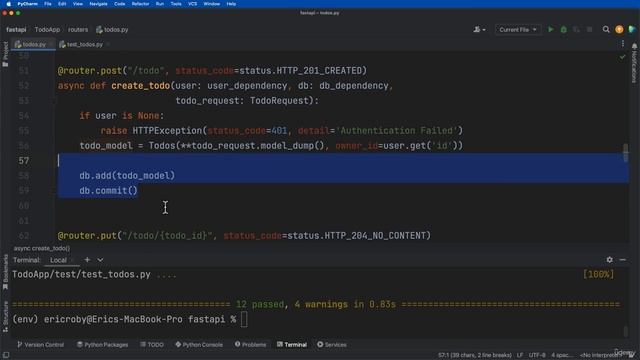Open the View menu
Viewport: 640px width, 360px height.
coord(78,4)
